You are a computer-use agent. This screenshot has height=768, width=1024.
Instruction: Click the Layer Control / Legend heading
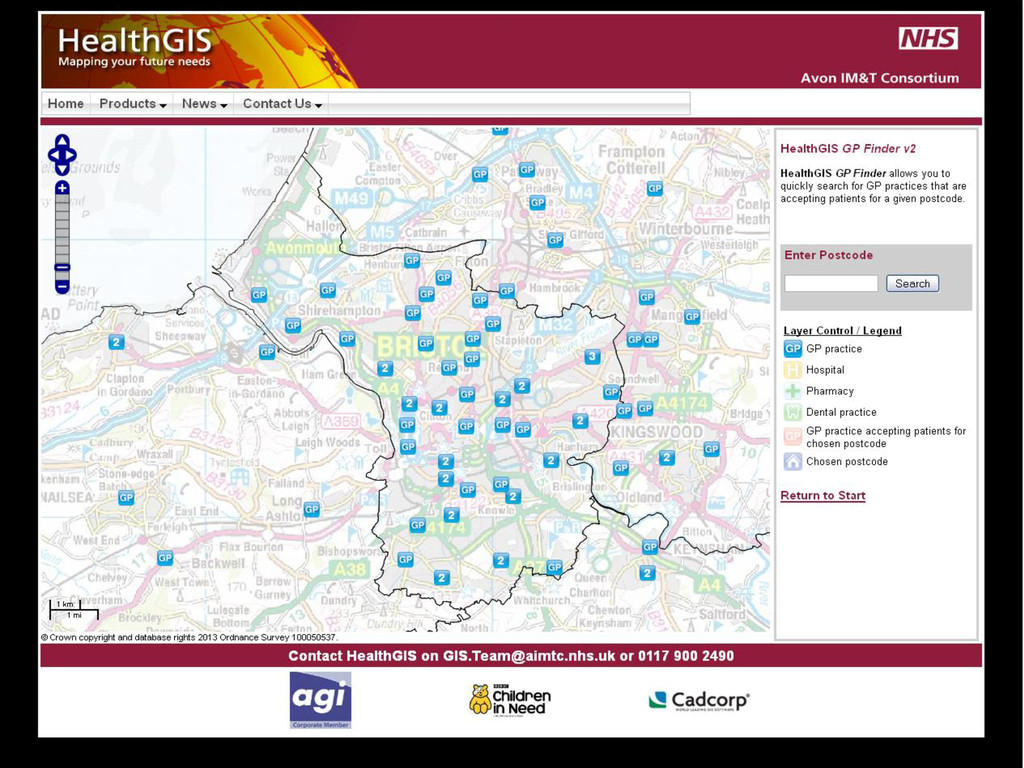842,330
